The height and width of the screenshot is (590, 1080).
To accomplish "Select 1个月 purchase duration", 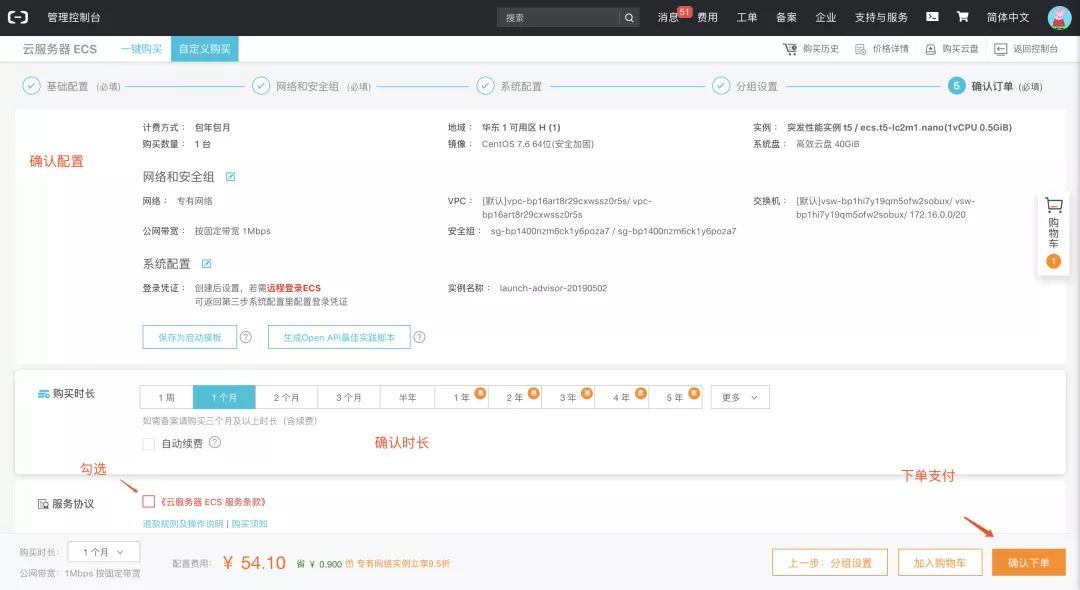I will coord(225,397).
